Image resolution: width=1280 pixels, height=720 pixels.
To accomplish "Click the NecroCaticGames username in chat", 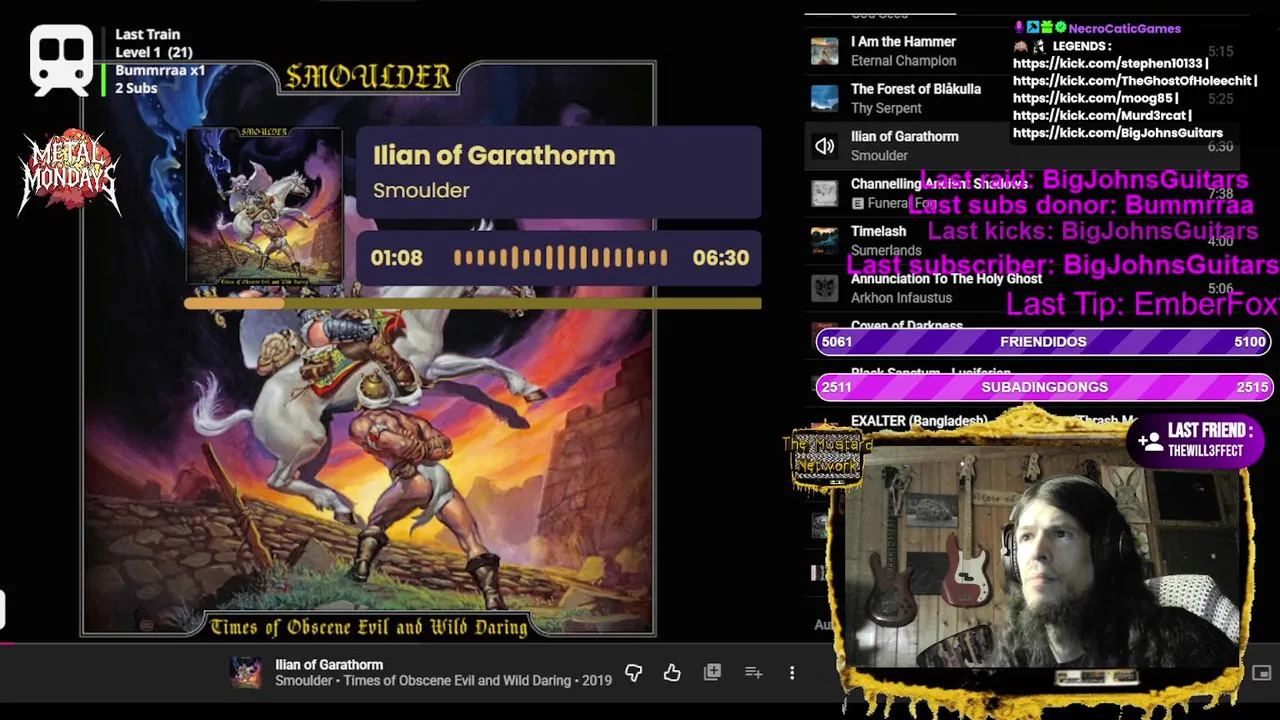I will point(1124,29).
